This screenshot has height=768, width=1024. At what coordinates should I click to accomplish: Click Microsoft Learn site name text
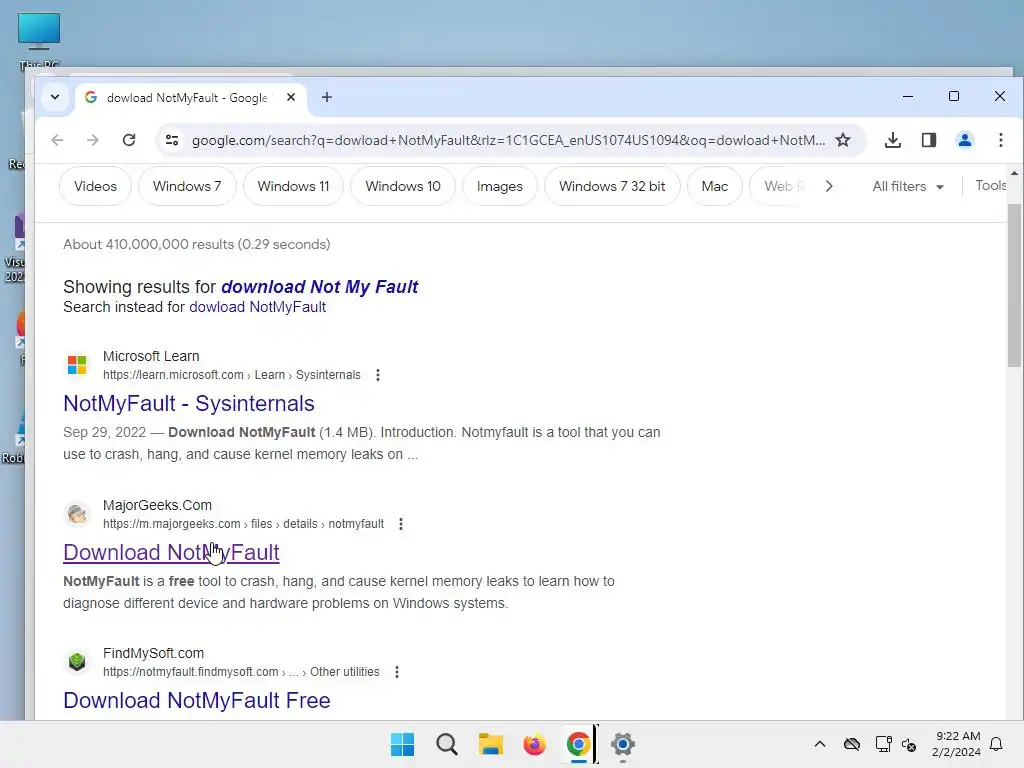pyautogui.click(x=151, y=356)
